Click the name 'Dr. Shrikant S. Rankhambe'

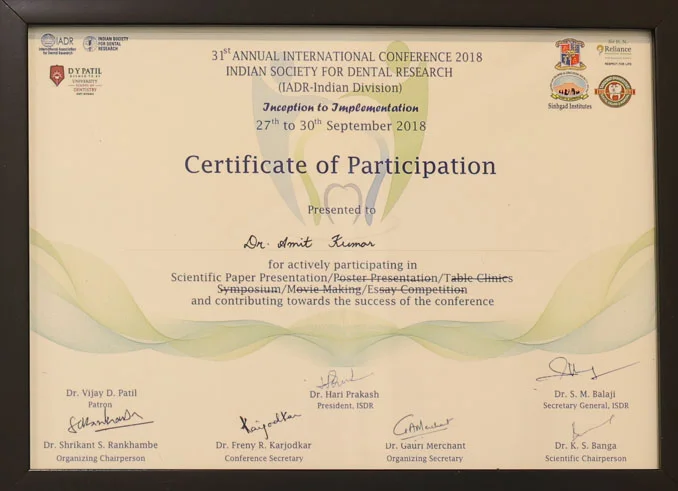coord(100,445)
